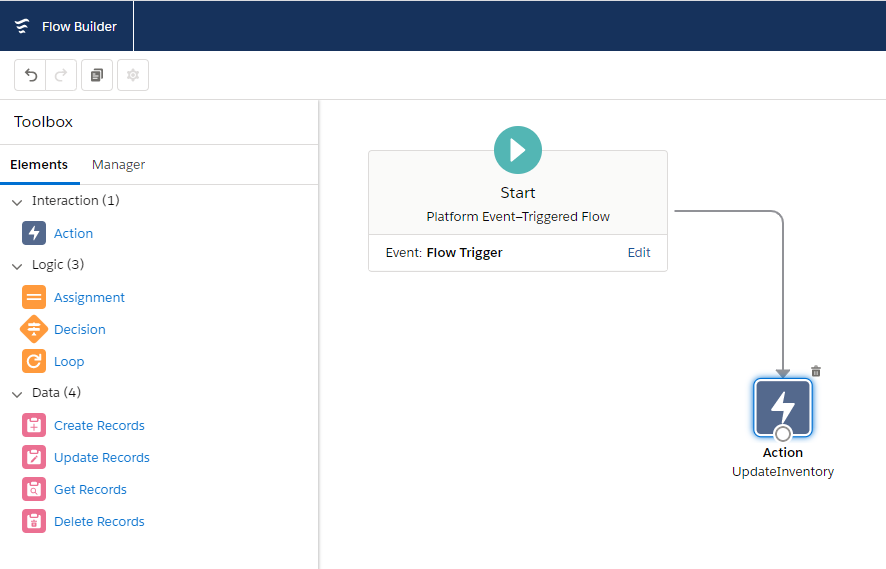This screenshot has width=886, height=569.
Task: Click the UpdateInventory Action node on canvas
Action: tap(783, 407)
